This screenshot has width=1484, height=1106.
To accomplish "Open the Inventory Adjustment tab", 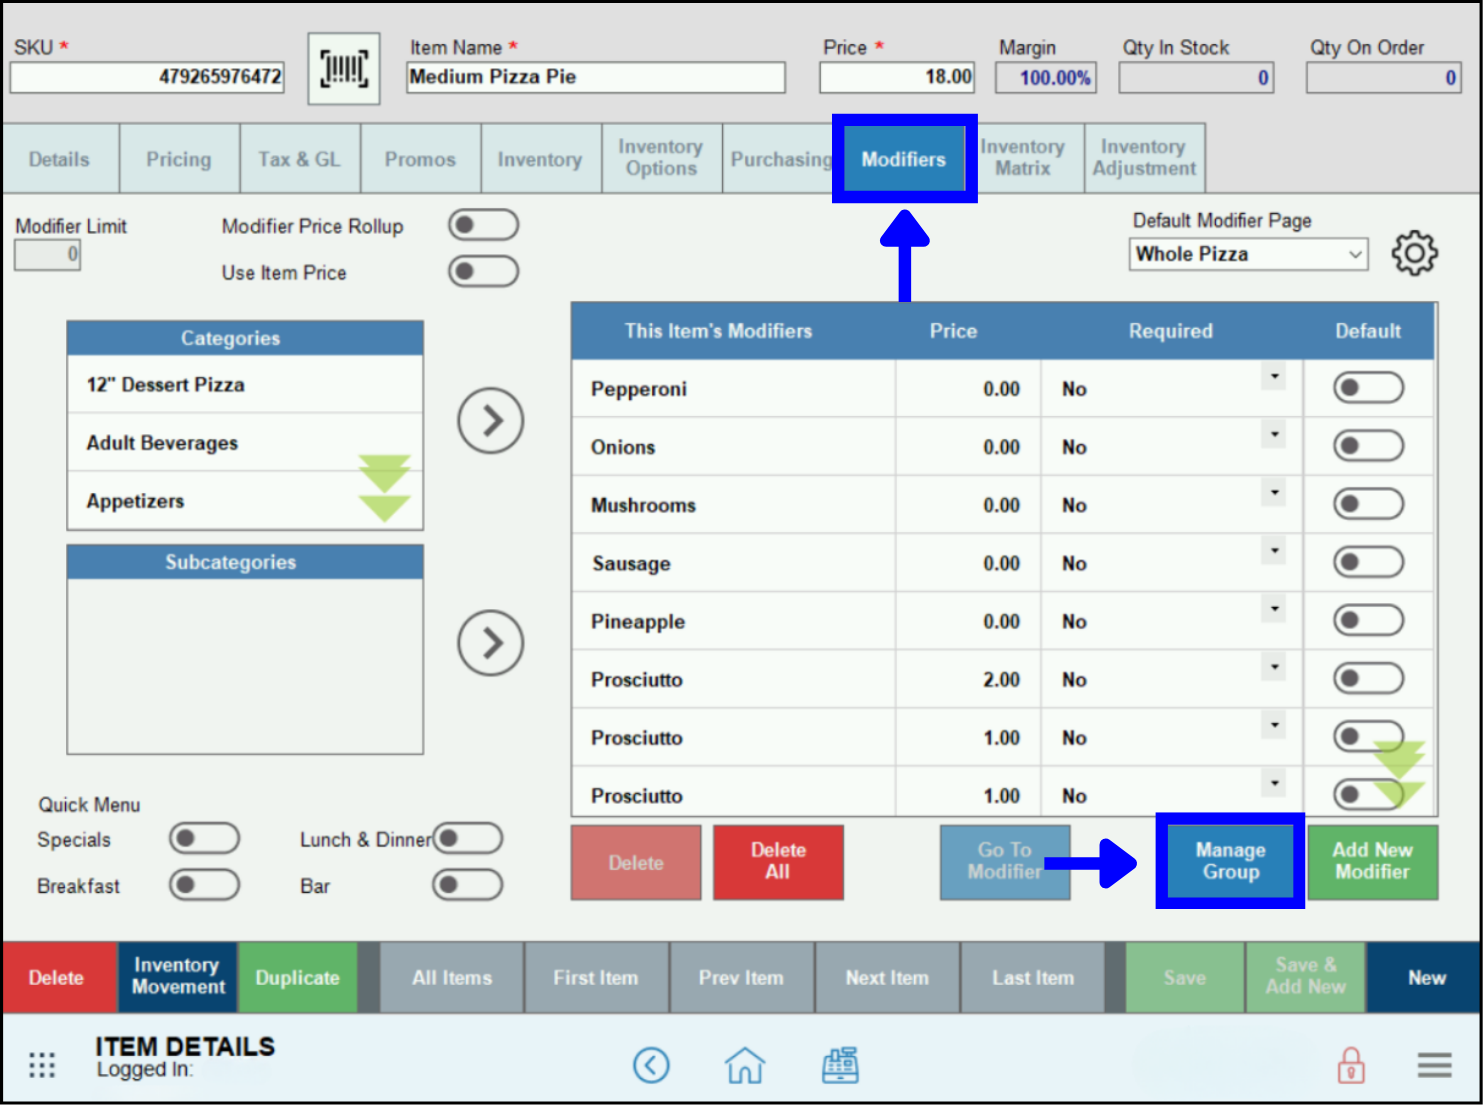I will click(x=1144, y=158).
